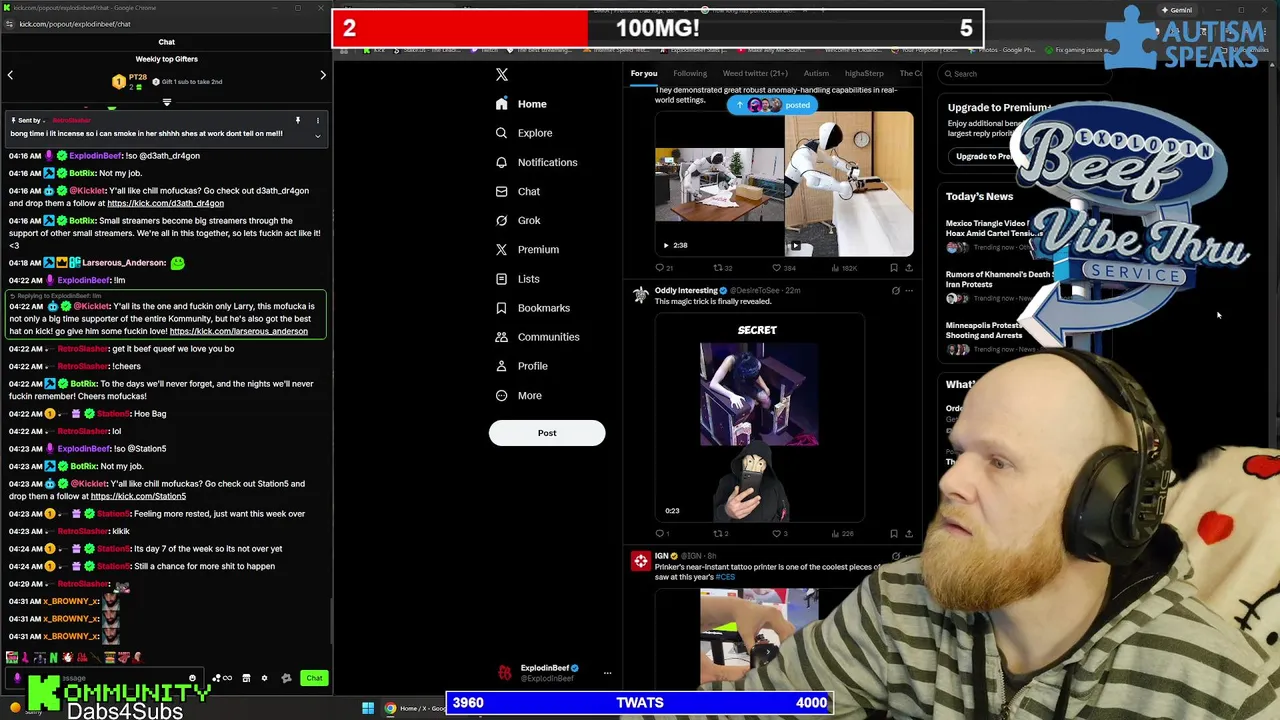The height and width of the screenshot is (720, 1280).
Task: Open Grok explain icon on Oddly Interesting post
Action: point(895,291)
